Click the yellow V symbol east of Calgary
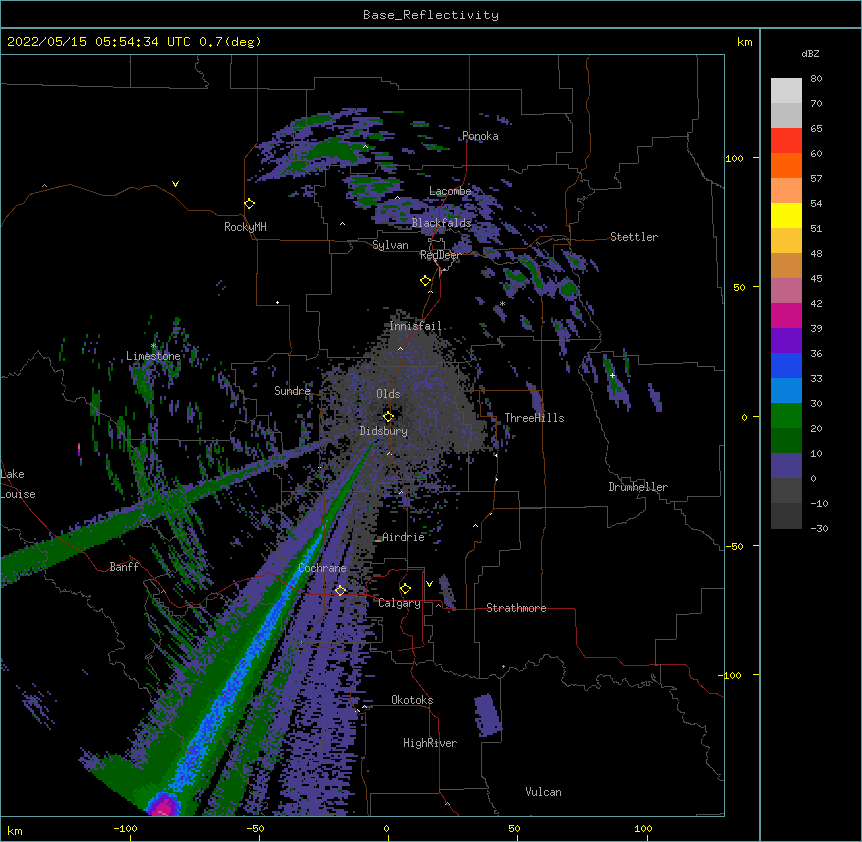862x842 pixels. click(429, 584)
